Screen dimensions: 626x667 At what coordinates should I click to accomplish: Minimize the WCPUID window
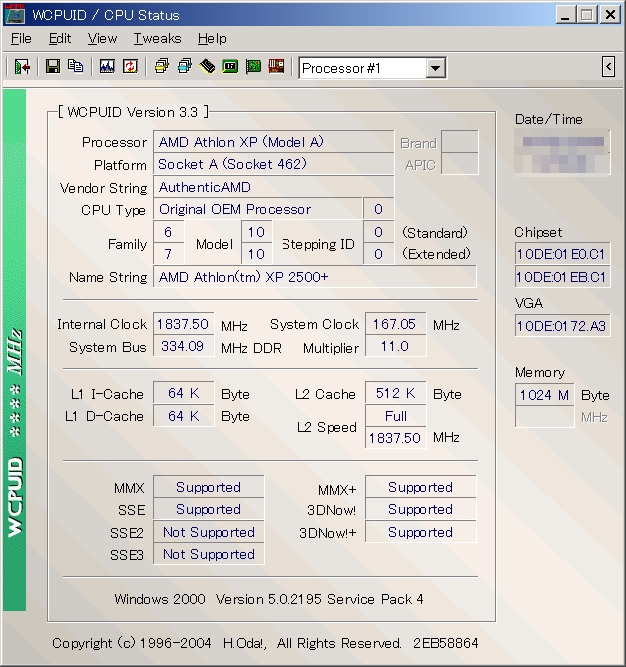(x=565, y=15)
